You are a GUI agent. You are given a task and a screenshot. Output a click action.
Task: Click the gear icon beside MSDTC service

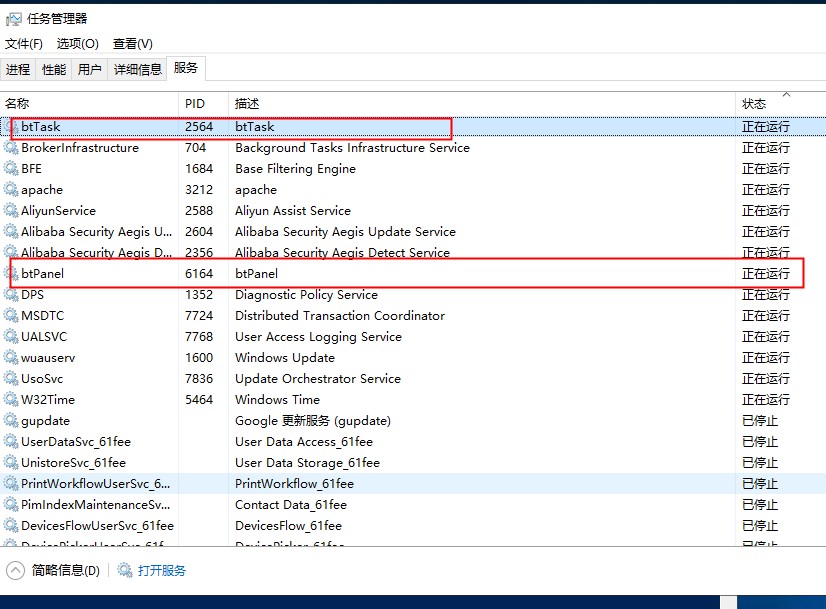11,316
